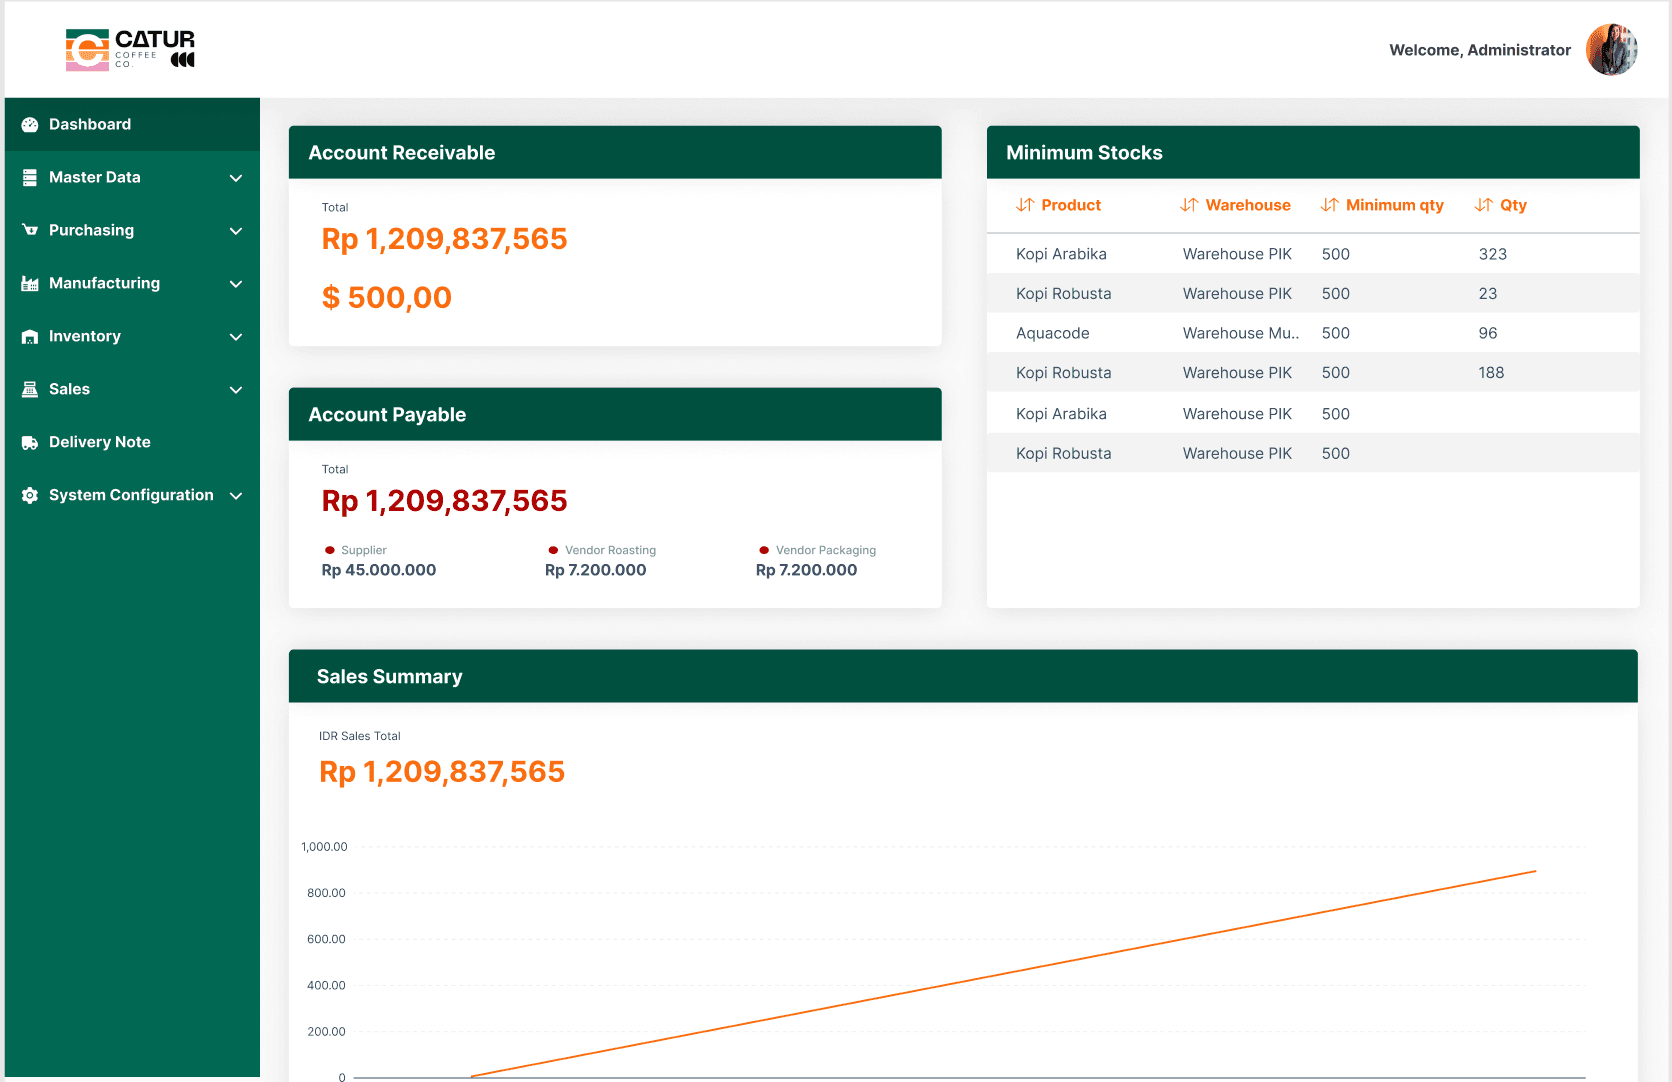Image resolution: width=1672 pixels, height=1082 pixels.
Task: Expand the Master Data chevron
Action: [x=236, y=178]
